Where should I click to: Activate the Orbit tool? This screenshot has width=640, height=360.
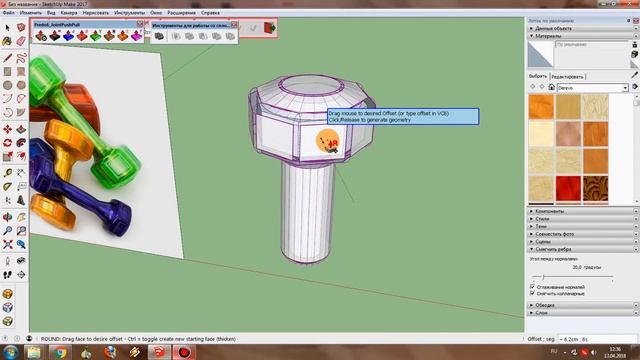coord(7,217)
